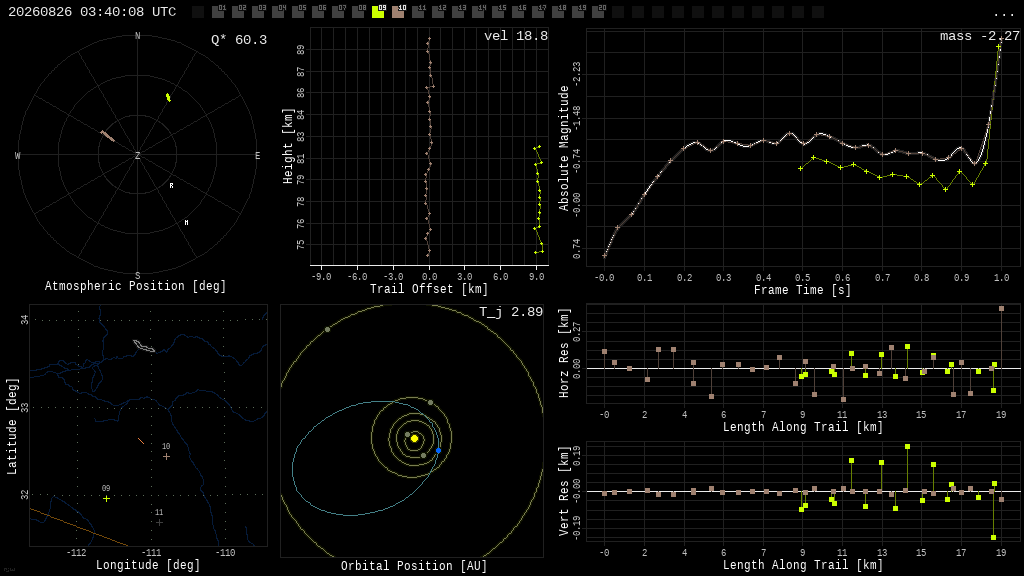The height and width of the screenshot is (576, 1024).
Task: Select station box 20 in top strip
Action: pyautogui.click(x=598, y=12)
